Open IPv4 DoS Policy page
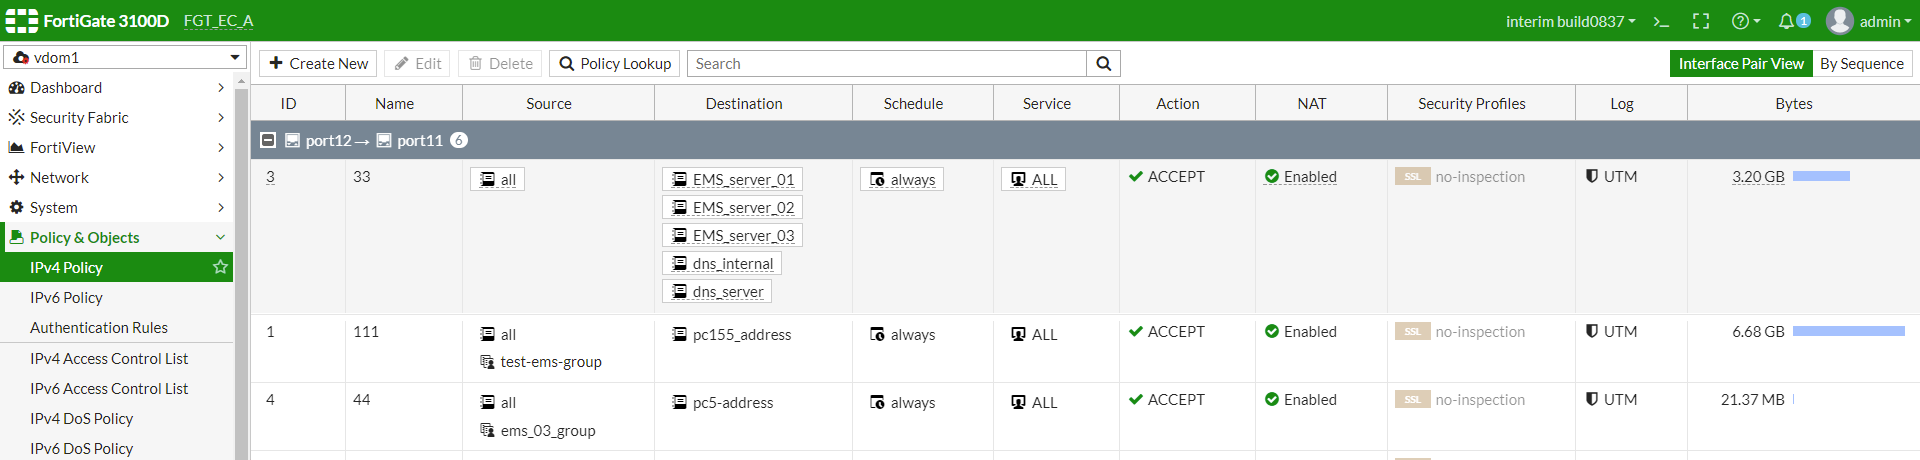Viewport: 1920px width, 460px height. [x=81, y=418]
